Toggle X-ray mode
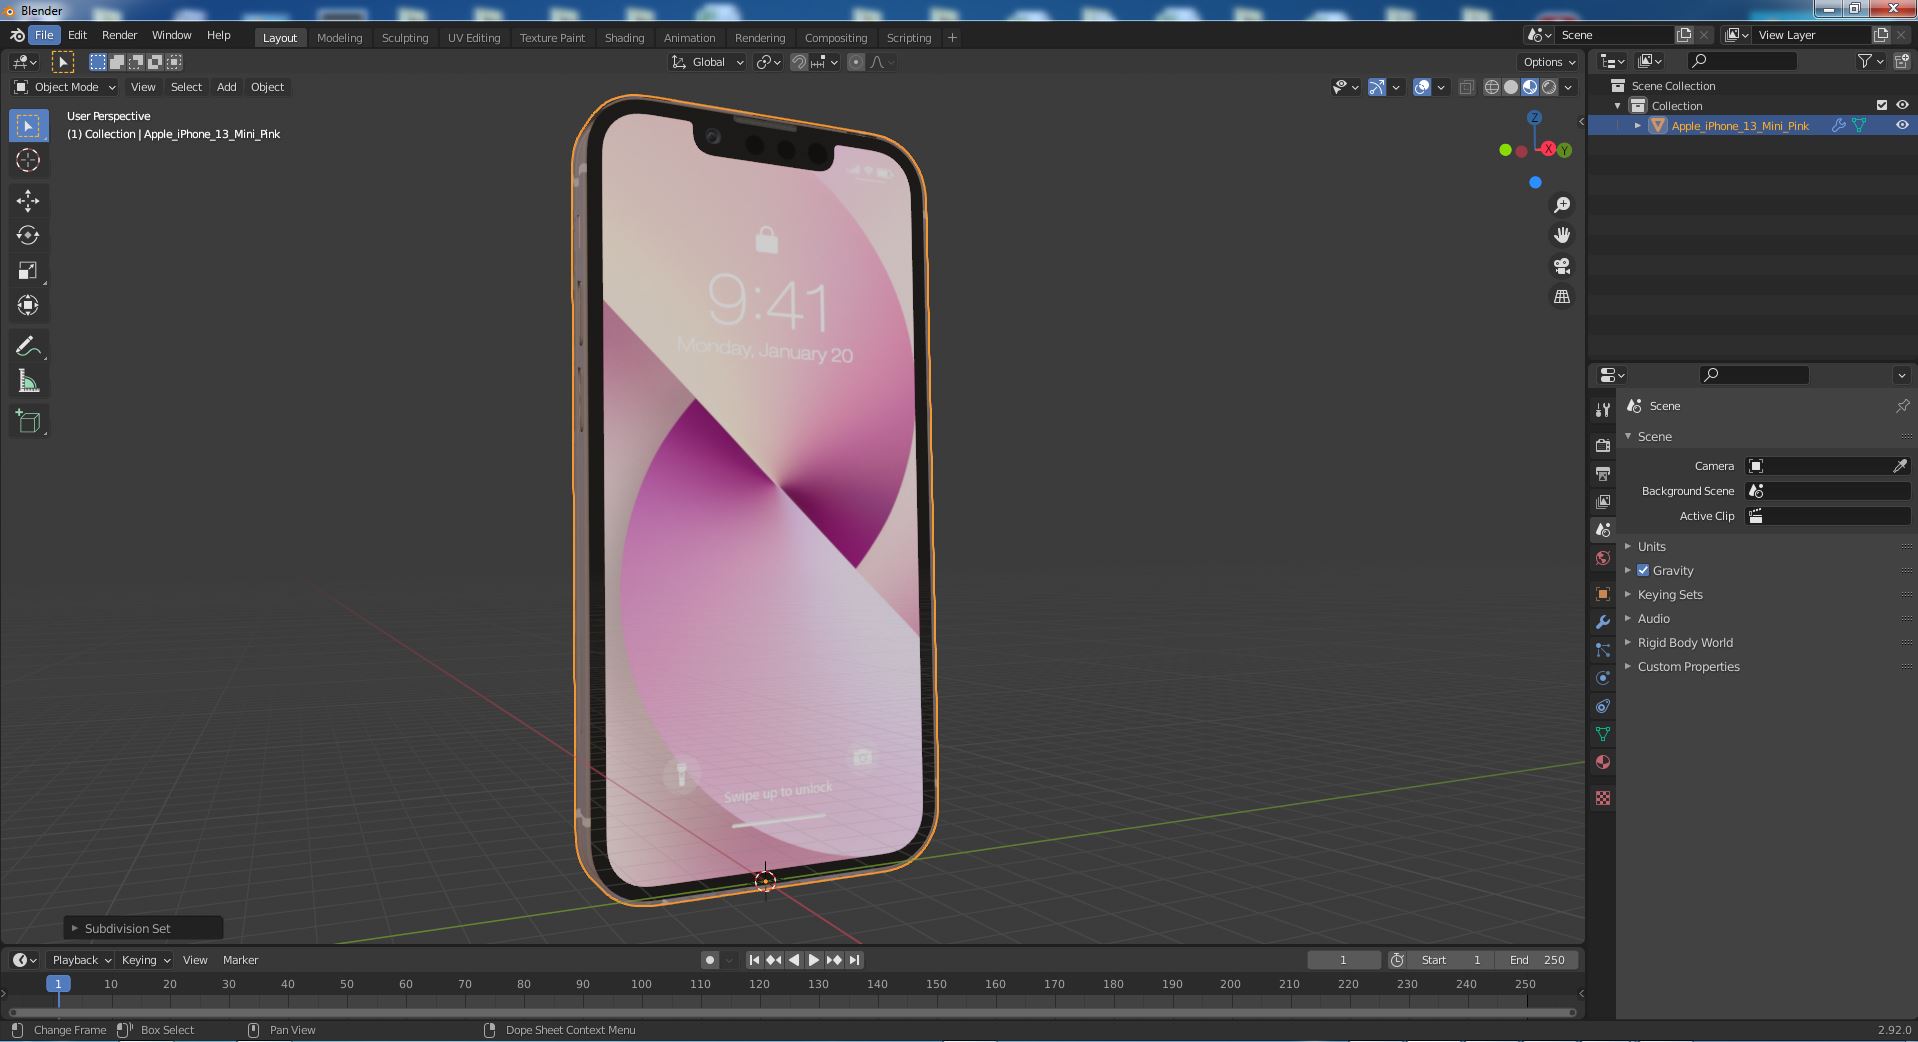Screen dimensions: 1918x1042 [1466, 87]
